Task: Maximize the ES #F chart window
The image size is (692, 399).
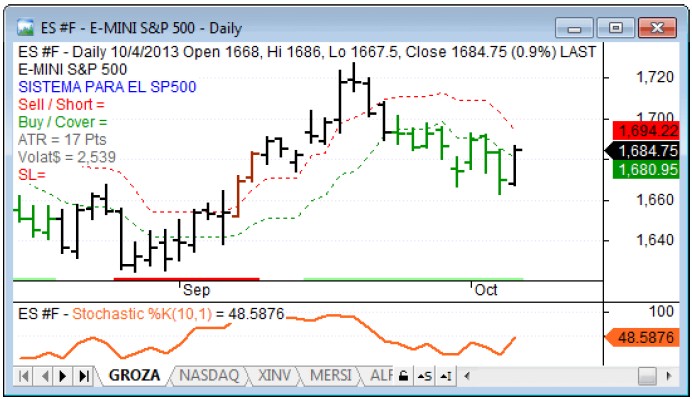Action: pyautogui.click(x=615, y=28)
